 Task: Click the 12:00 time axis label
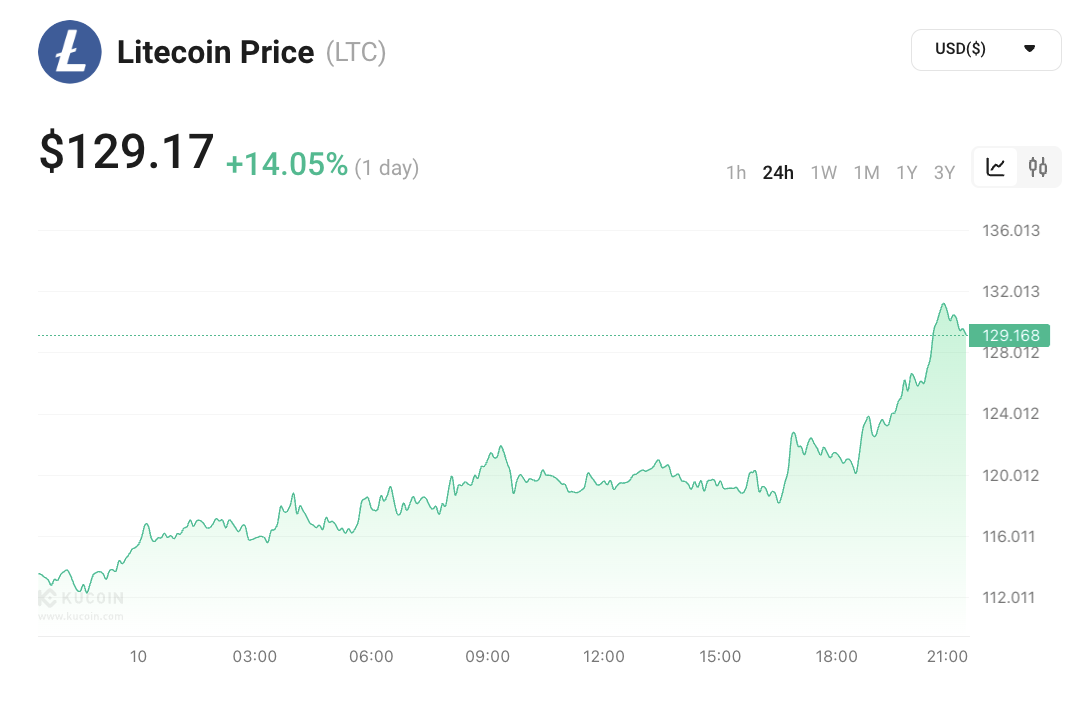coord(604,657)
